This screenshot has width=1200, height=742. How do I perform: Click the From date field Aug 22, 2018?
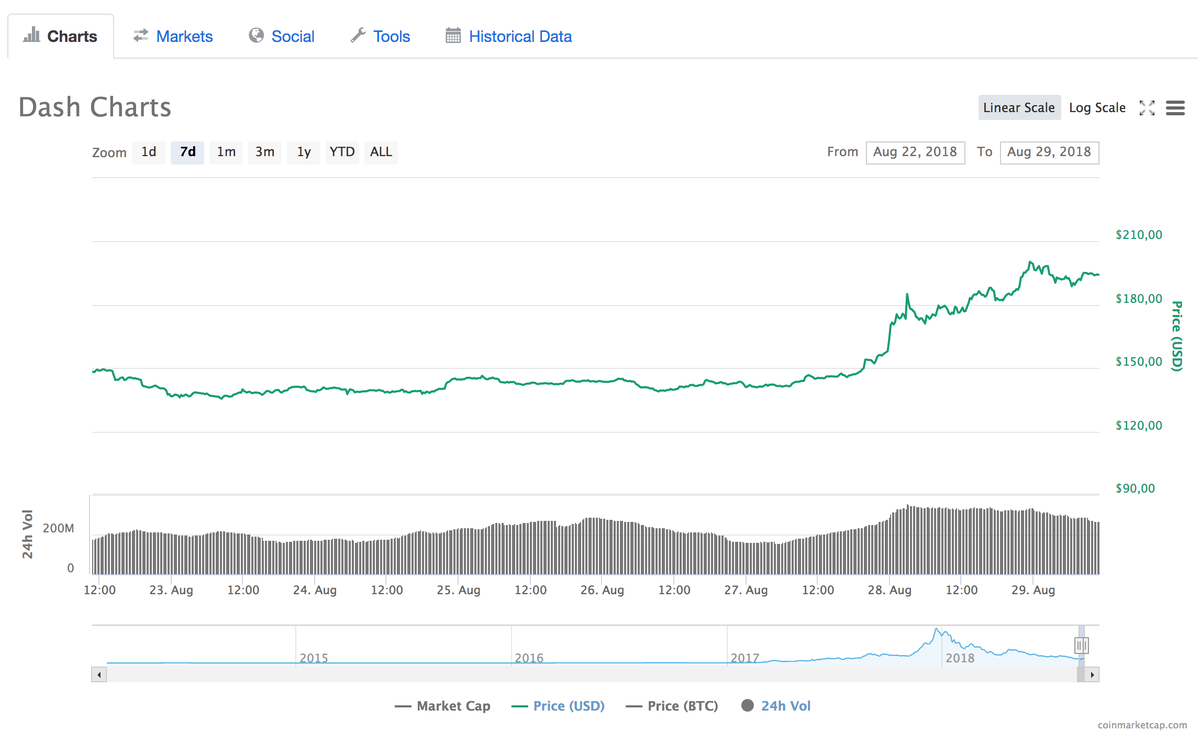coord(915,152)
